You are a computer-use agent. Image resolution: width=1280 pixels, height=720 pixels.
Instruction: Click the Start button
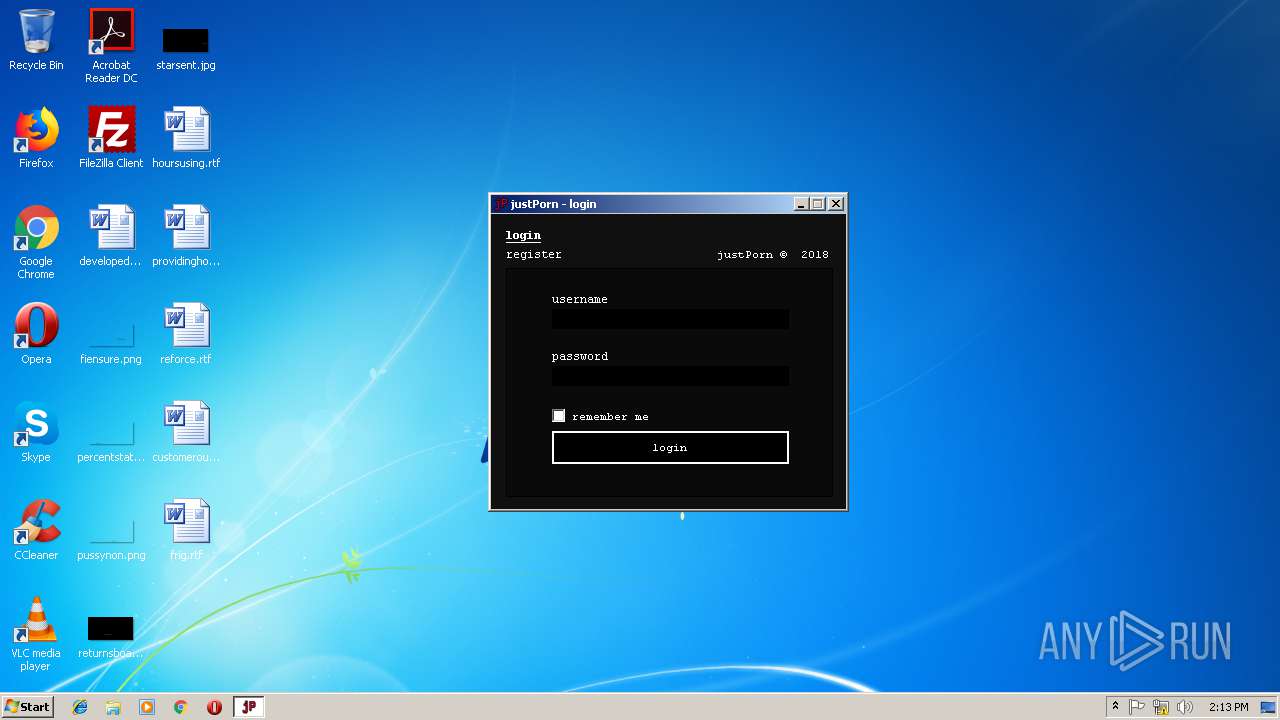pos(28,707)
